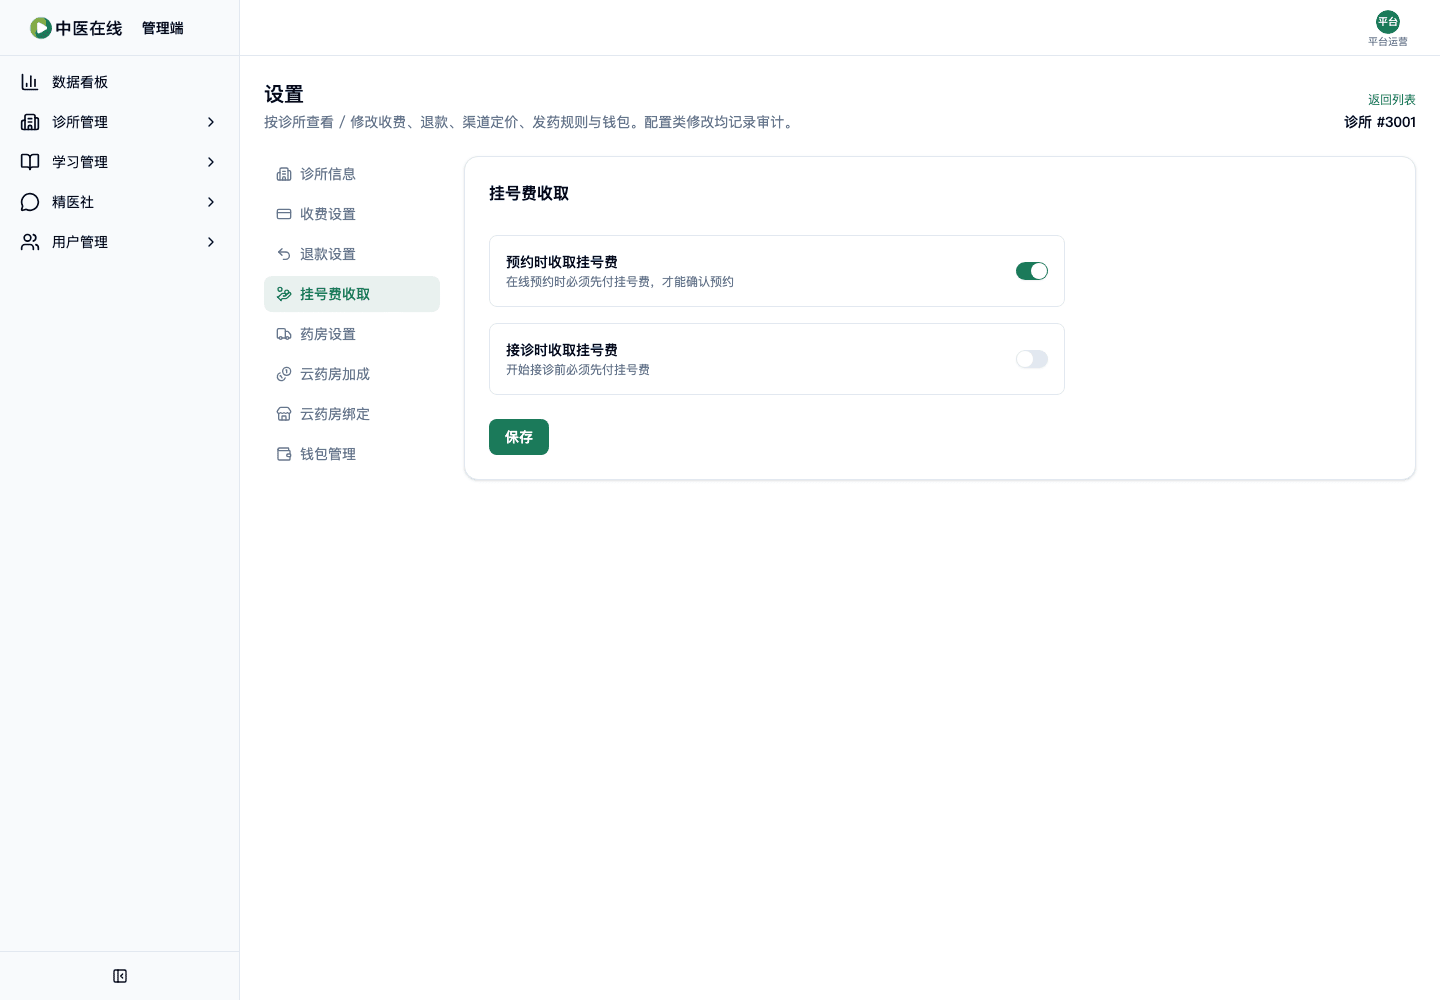Switch to the 药房设置 tab
Image resolution: width=1440 pixels, height=1000 pixels.
coord(352,334)
